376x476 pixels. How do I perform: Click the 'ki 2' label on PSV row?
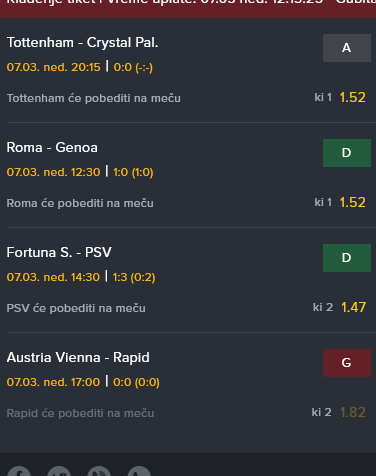323,307
